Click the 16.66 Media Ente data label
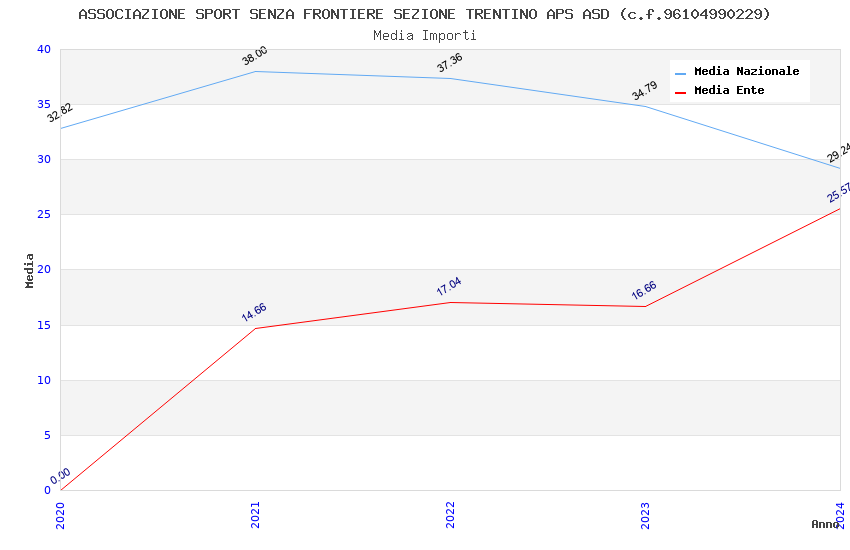The width and height of the screenshot is (850, 550). click(x=644, y=290)
